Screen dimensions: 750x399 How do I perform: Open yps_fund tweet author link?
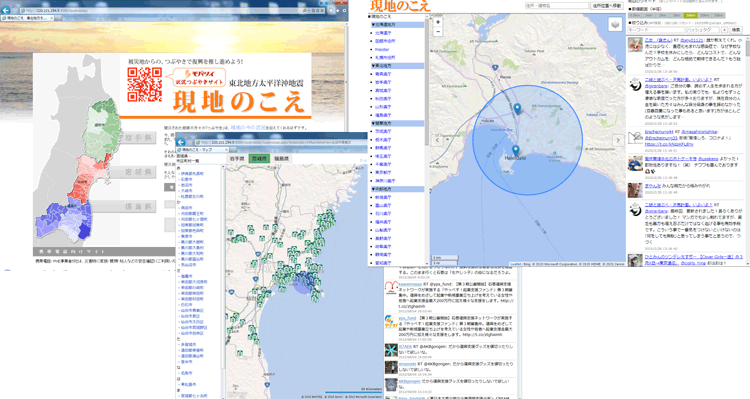[x=407, y=318]
